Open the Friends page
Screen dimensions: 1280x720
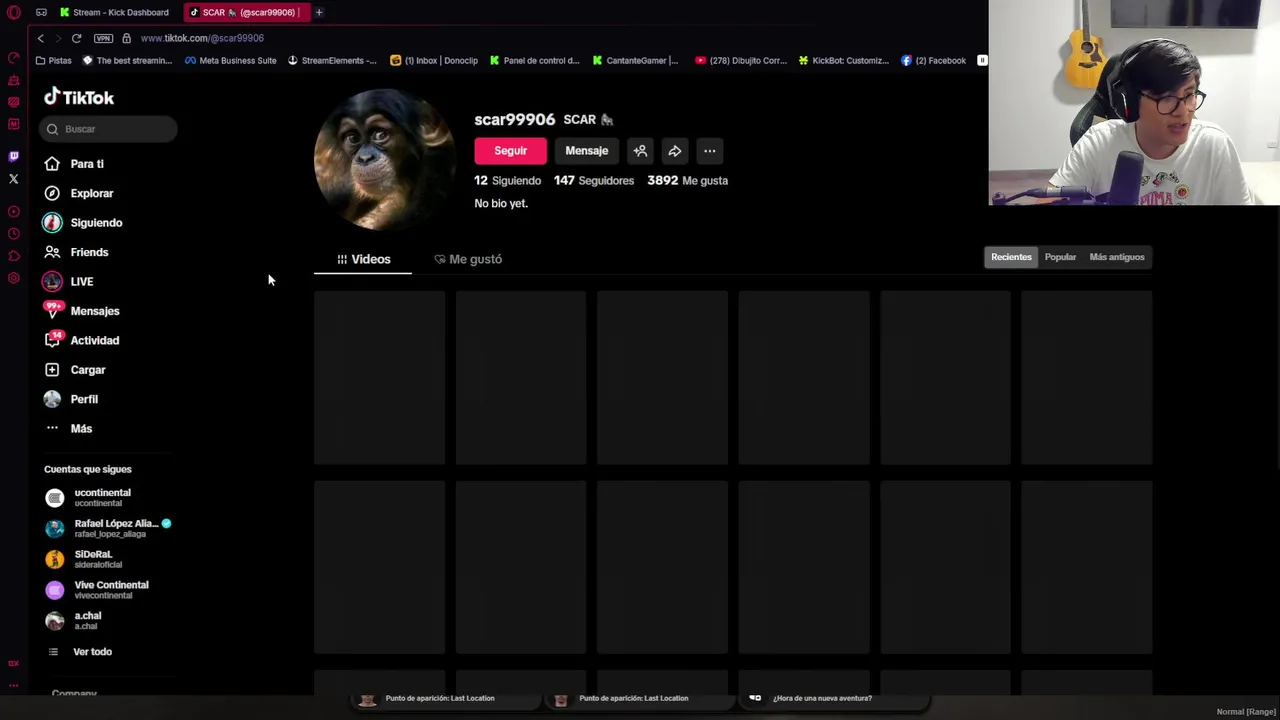tap(76, 252)
